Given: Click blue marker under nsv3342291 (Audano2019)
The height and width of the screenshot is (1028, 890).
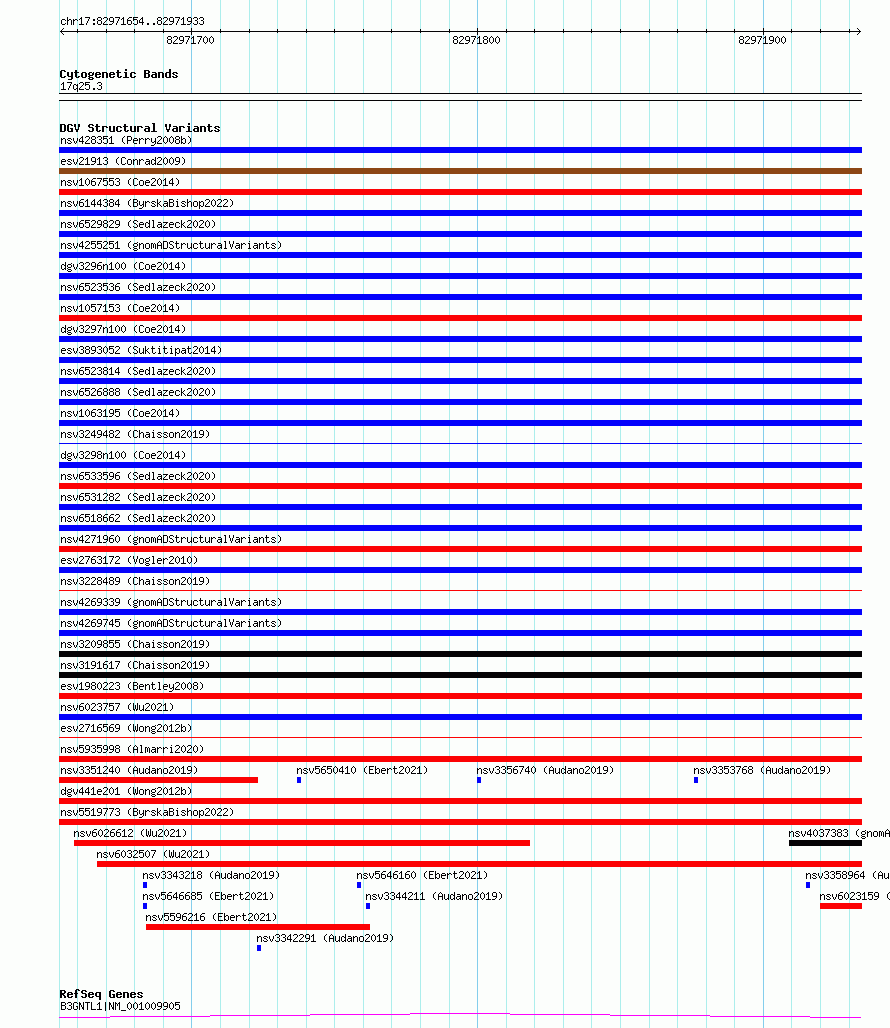Looking at the screenshot, I should tap(259, 948).
